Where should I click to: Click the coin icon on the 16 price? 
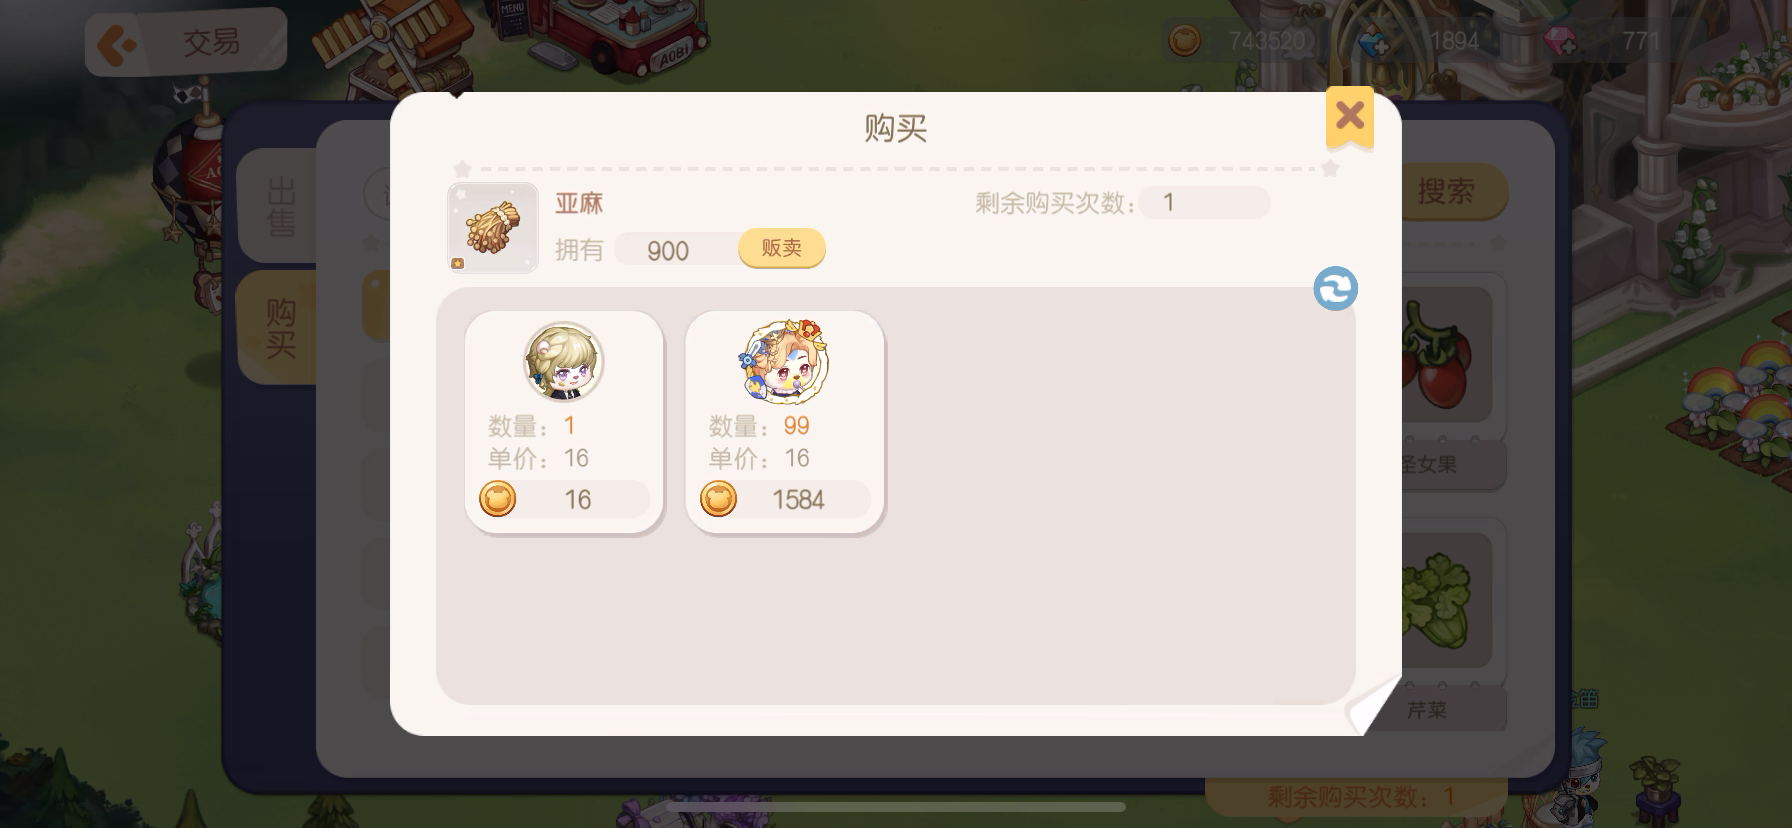click(x=498, y=498)
